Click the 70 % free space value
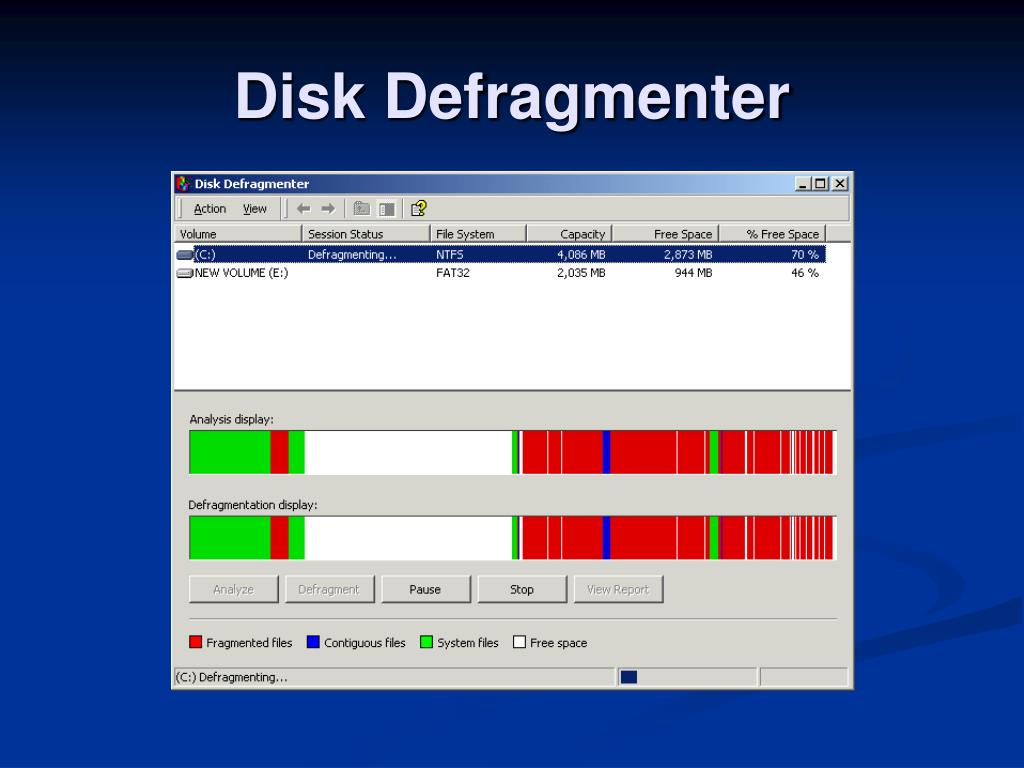 (805, 255)
